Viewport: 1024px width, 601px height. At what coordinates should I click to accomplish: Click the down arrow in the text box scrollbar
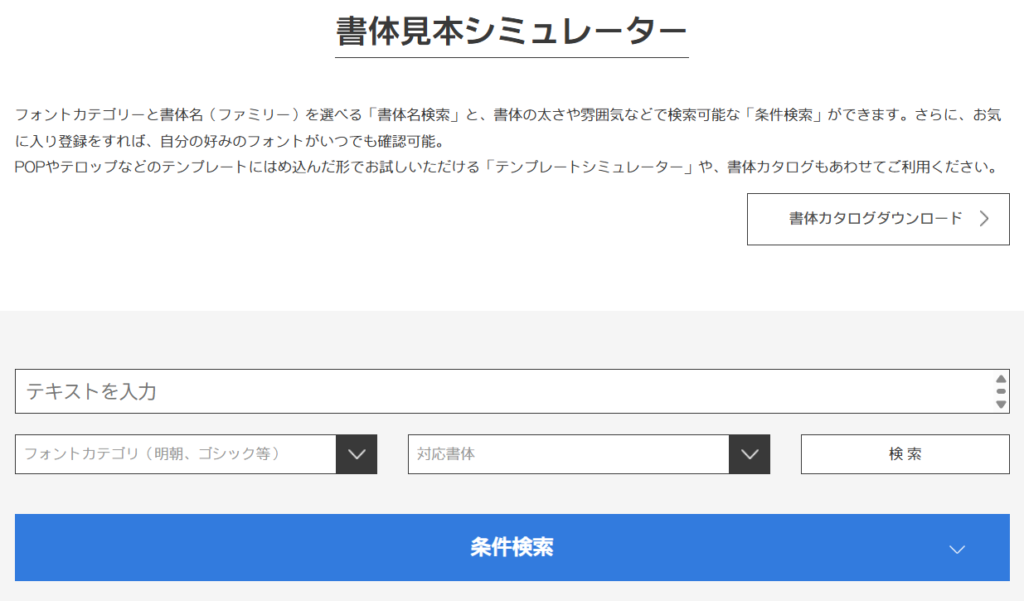coord(1001,404)
